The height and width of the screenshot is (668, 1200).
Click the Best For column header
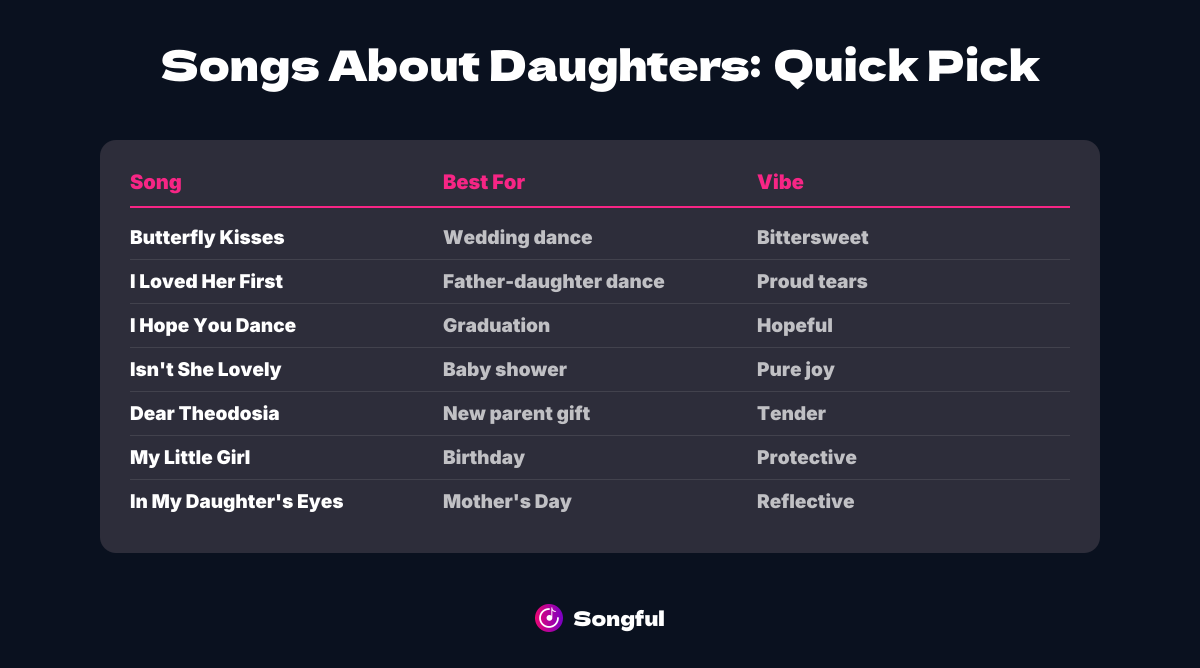click(484, 182)
